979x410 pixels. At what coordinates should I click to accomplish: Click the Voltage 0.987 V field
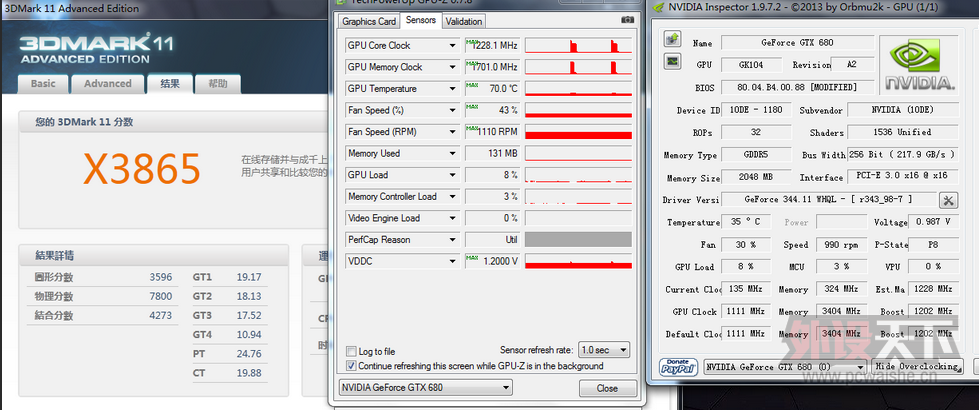point(933,222)
